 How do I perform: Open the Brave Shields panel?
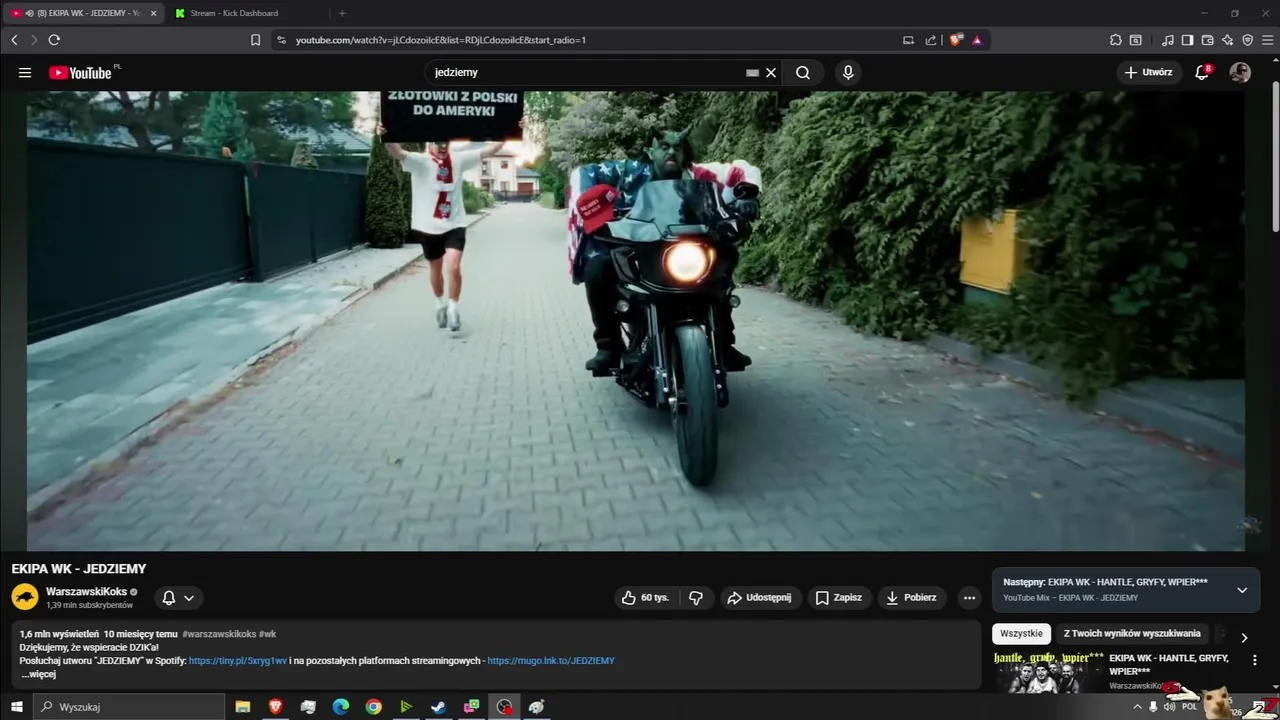click(956, 40)
